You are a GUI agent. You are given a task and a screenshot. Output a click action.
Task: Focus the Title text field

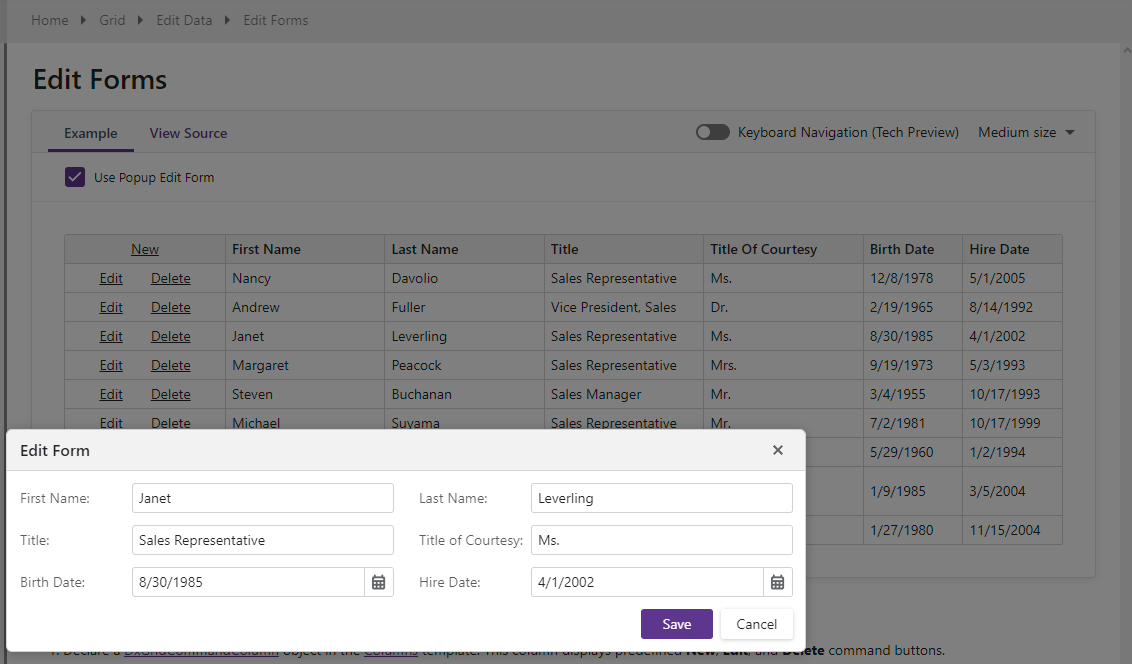[x=262, y=540]
